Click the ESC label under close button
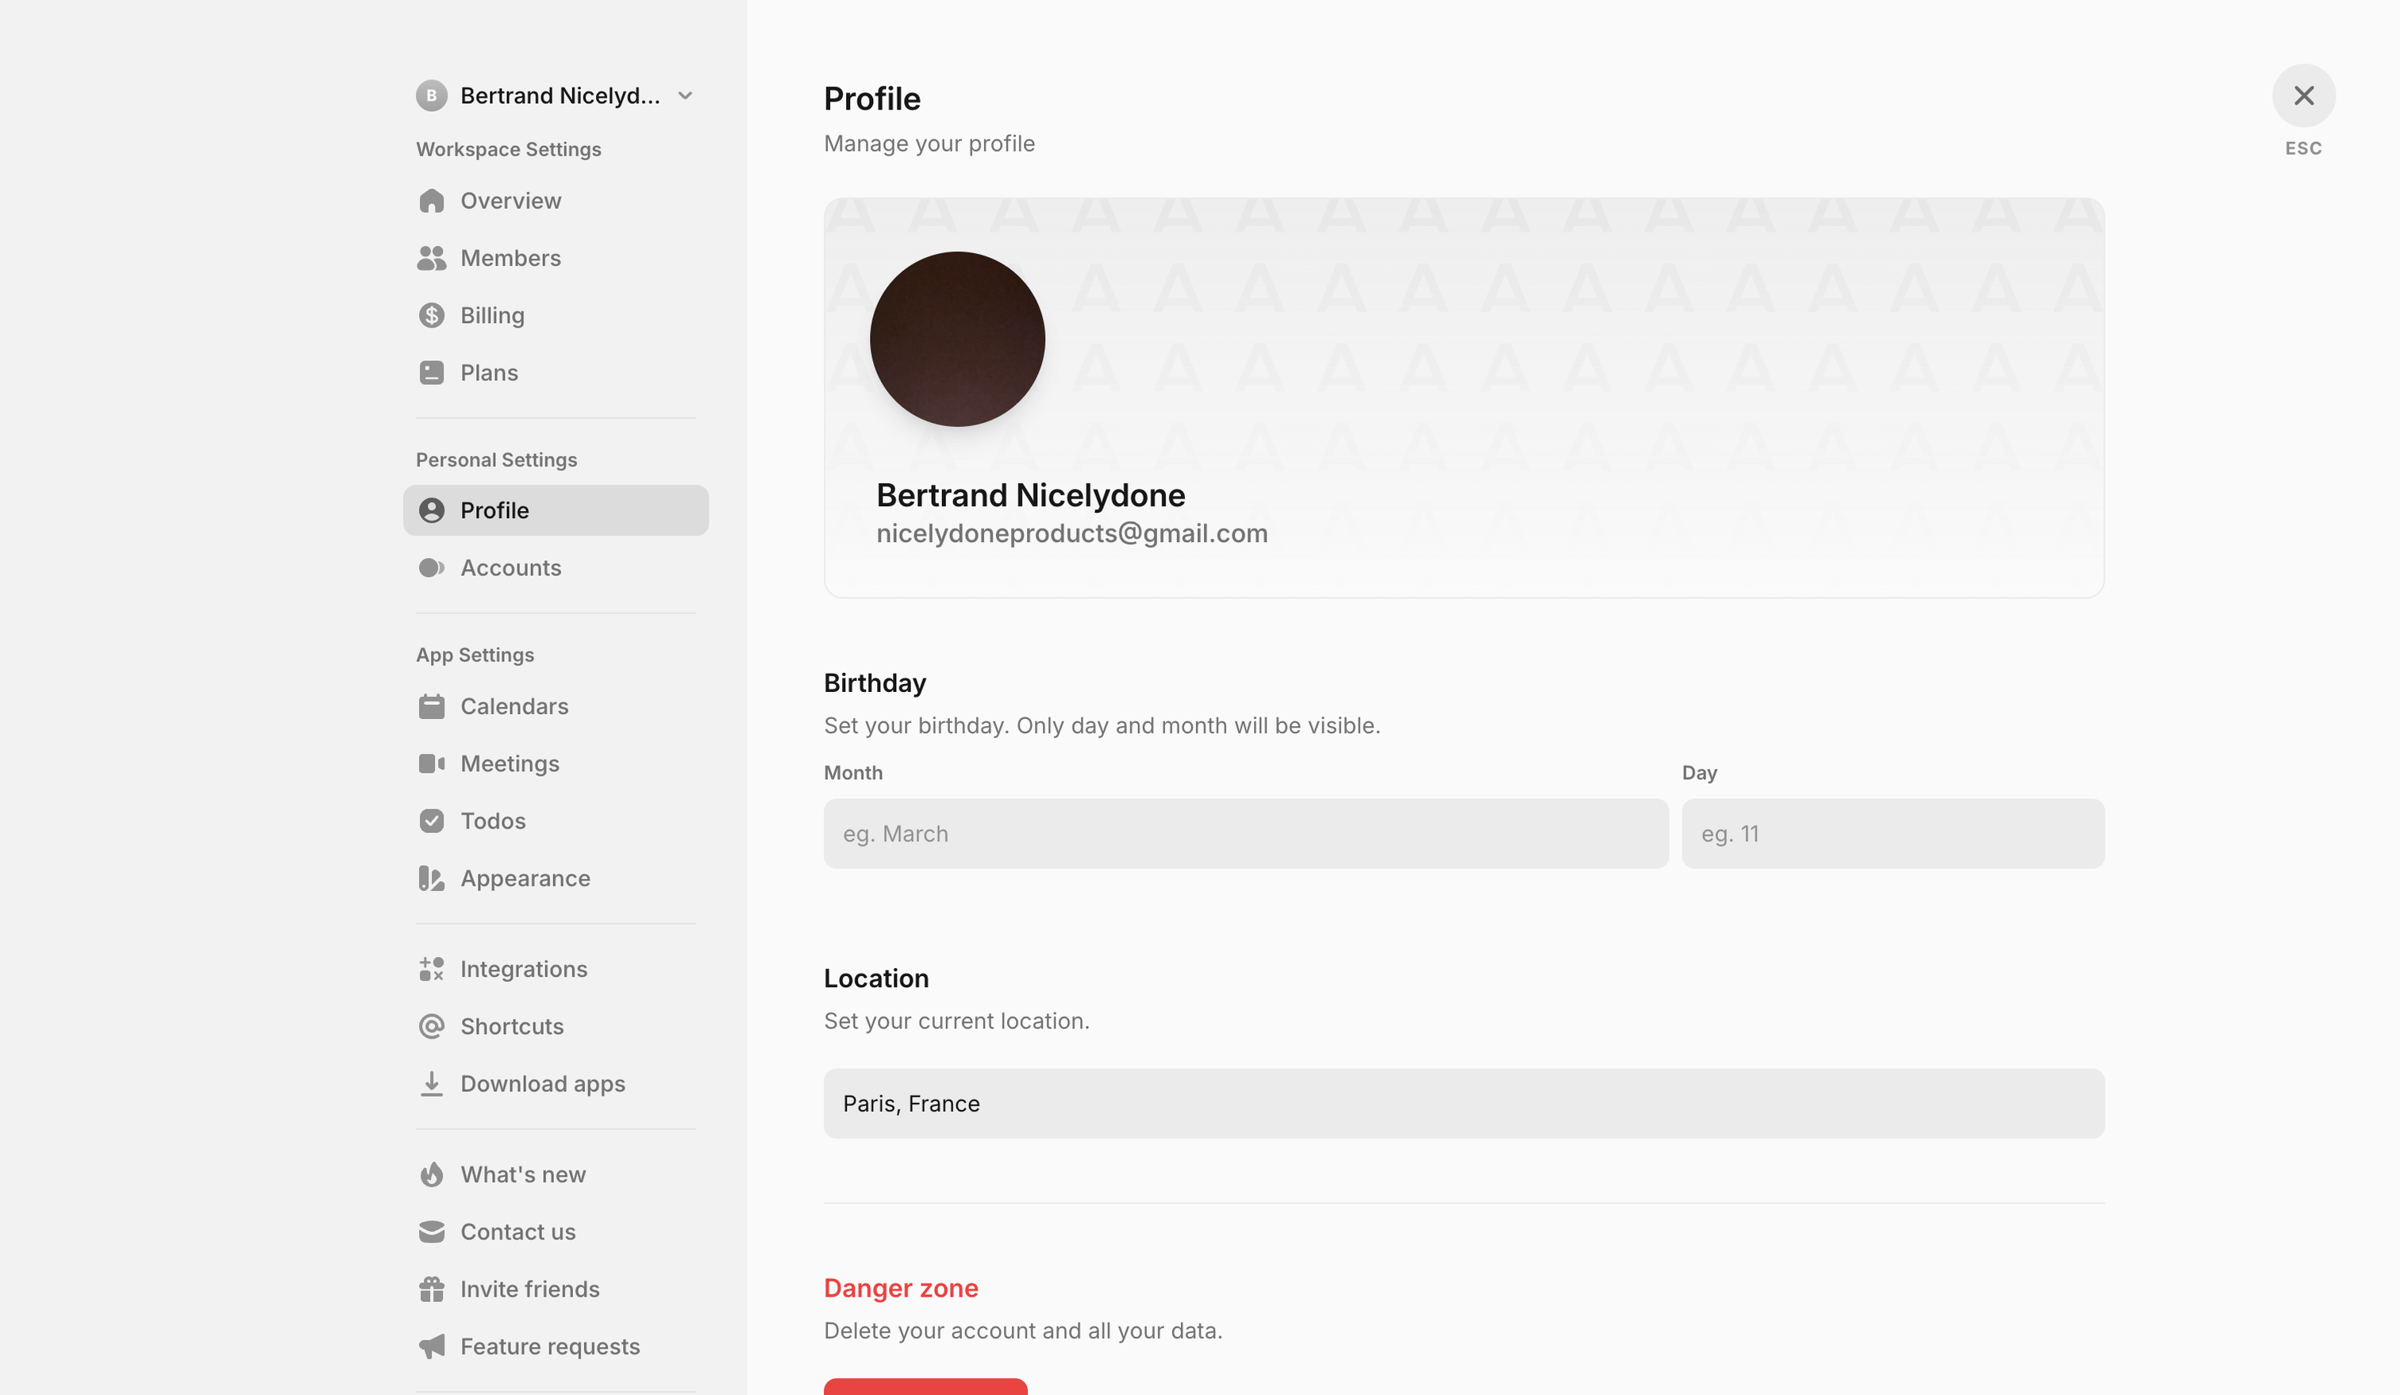2400x1395 pixels. 2303,148
